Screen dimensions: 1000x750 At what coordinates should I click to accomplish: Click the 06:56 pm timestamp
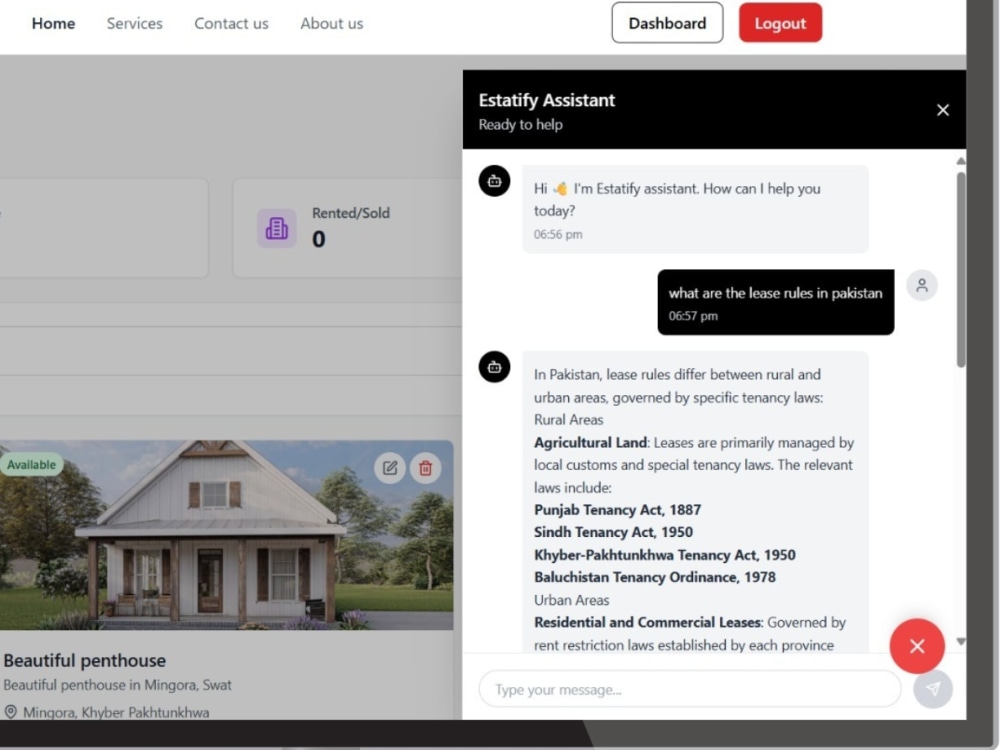click(558, 234)
